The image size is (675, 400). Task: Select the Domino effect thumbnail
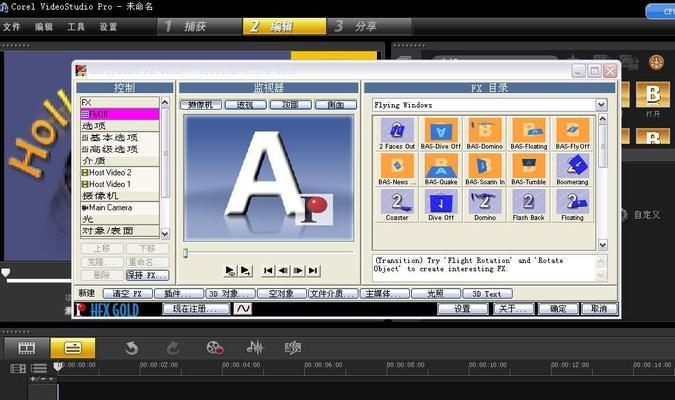pyautogui.click(x=485, y=205)
